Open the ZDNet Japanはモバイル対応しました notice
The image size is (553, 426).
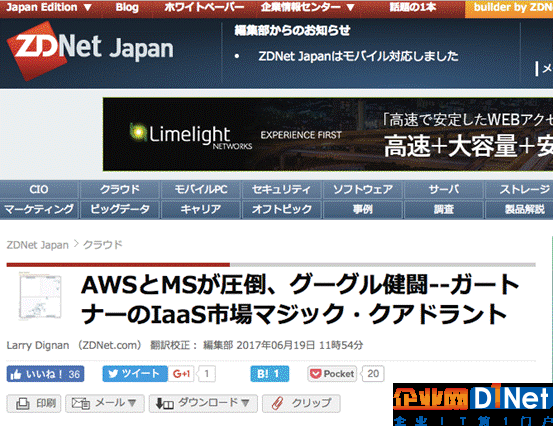click(358, 56)
